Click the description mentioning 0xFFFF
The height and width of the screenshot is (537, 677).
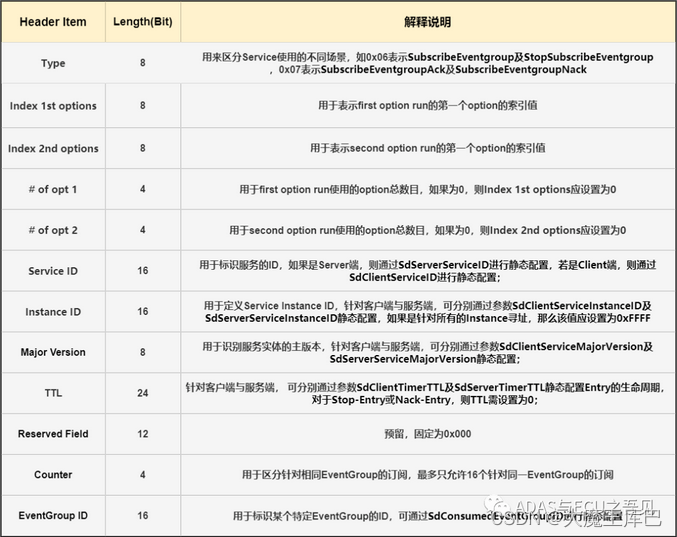point(427,312)
